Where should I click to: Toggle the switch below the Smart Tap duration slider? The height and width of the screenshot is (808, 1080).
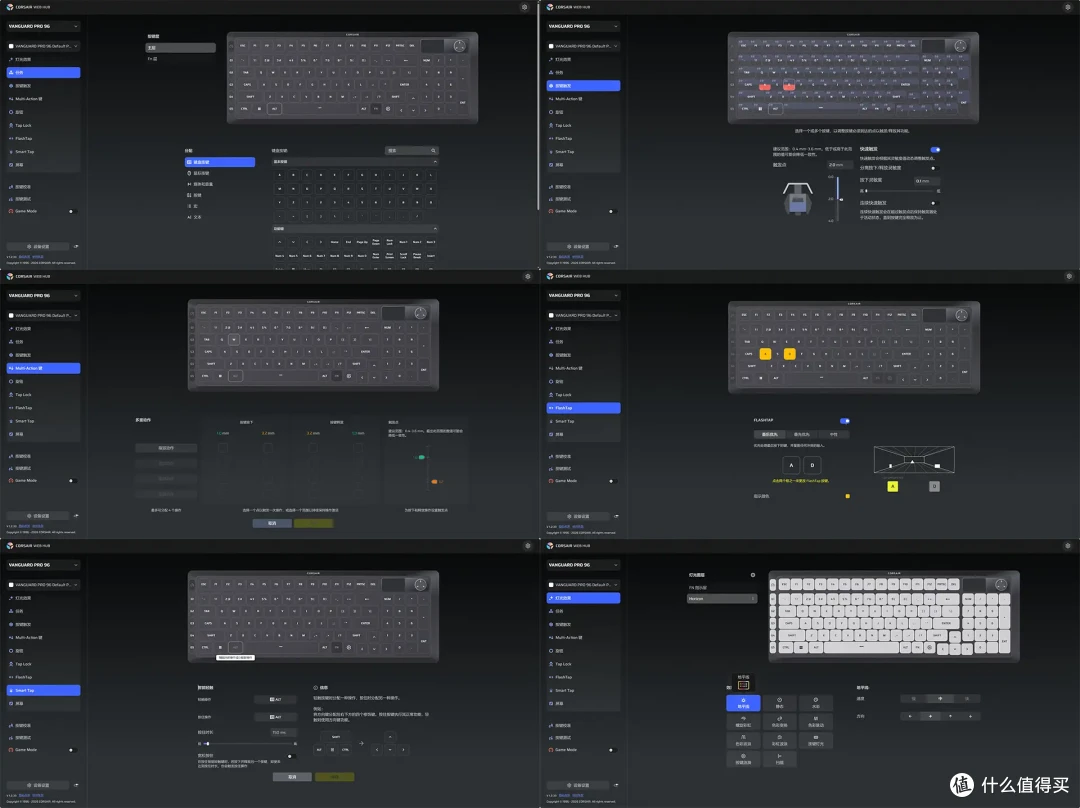click(x=291, y=756)
